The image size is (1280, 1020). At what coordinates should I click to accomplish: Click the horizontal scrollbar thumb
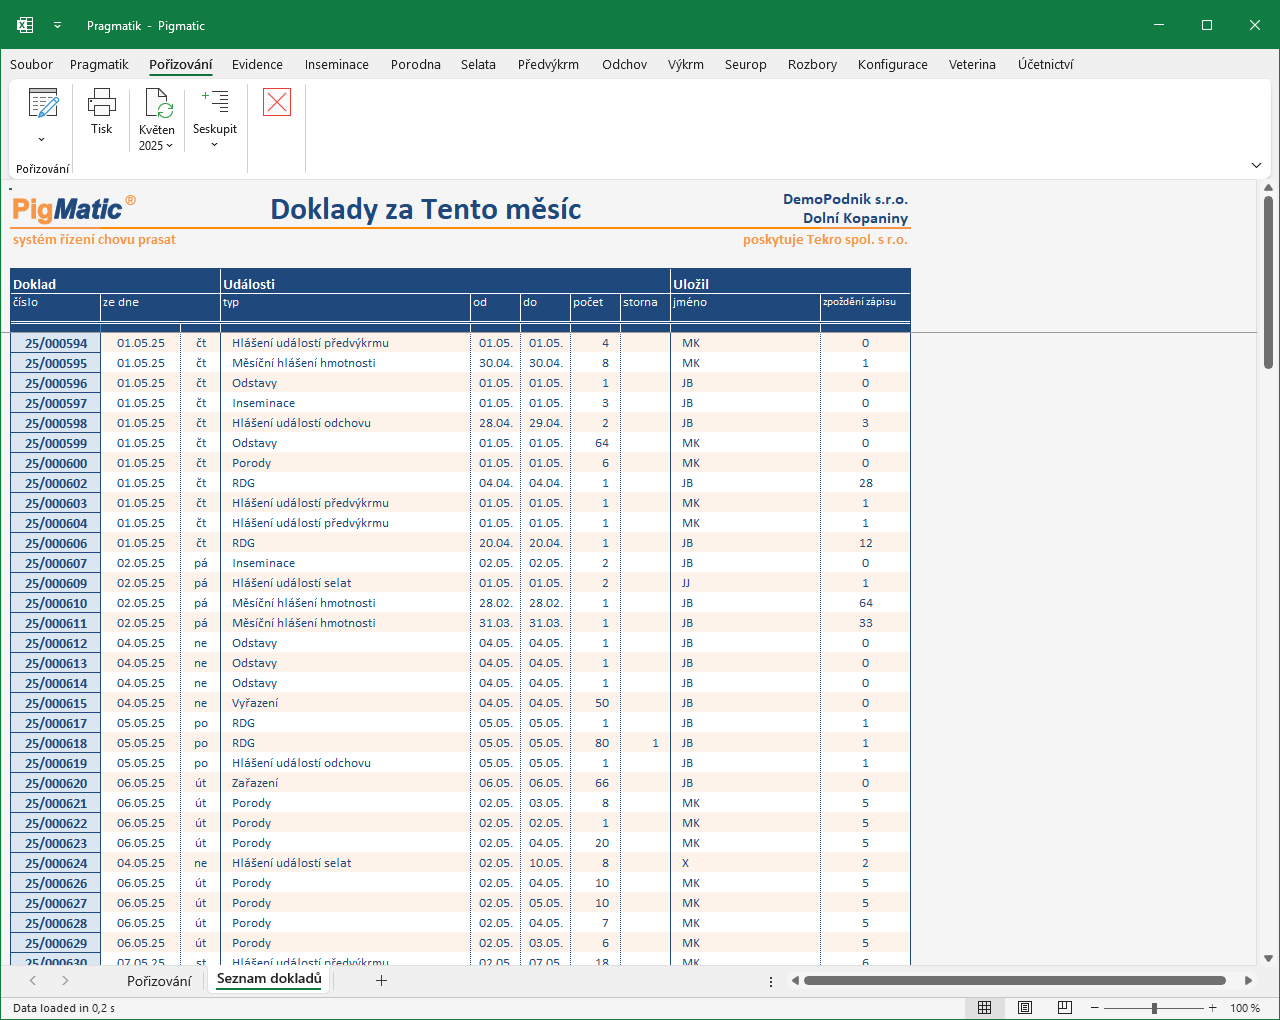pos(1015,981)
